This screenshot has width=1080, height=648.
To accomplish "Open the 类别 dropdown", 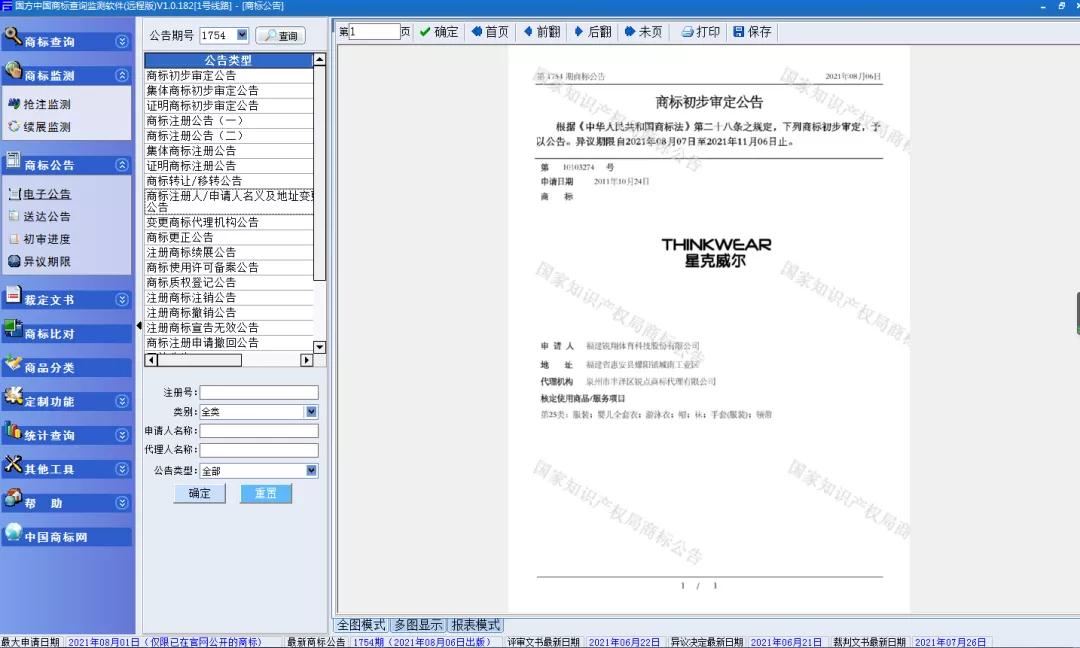I will pyautogui.click(x=311, y=412).
